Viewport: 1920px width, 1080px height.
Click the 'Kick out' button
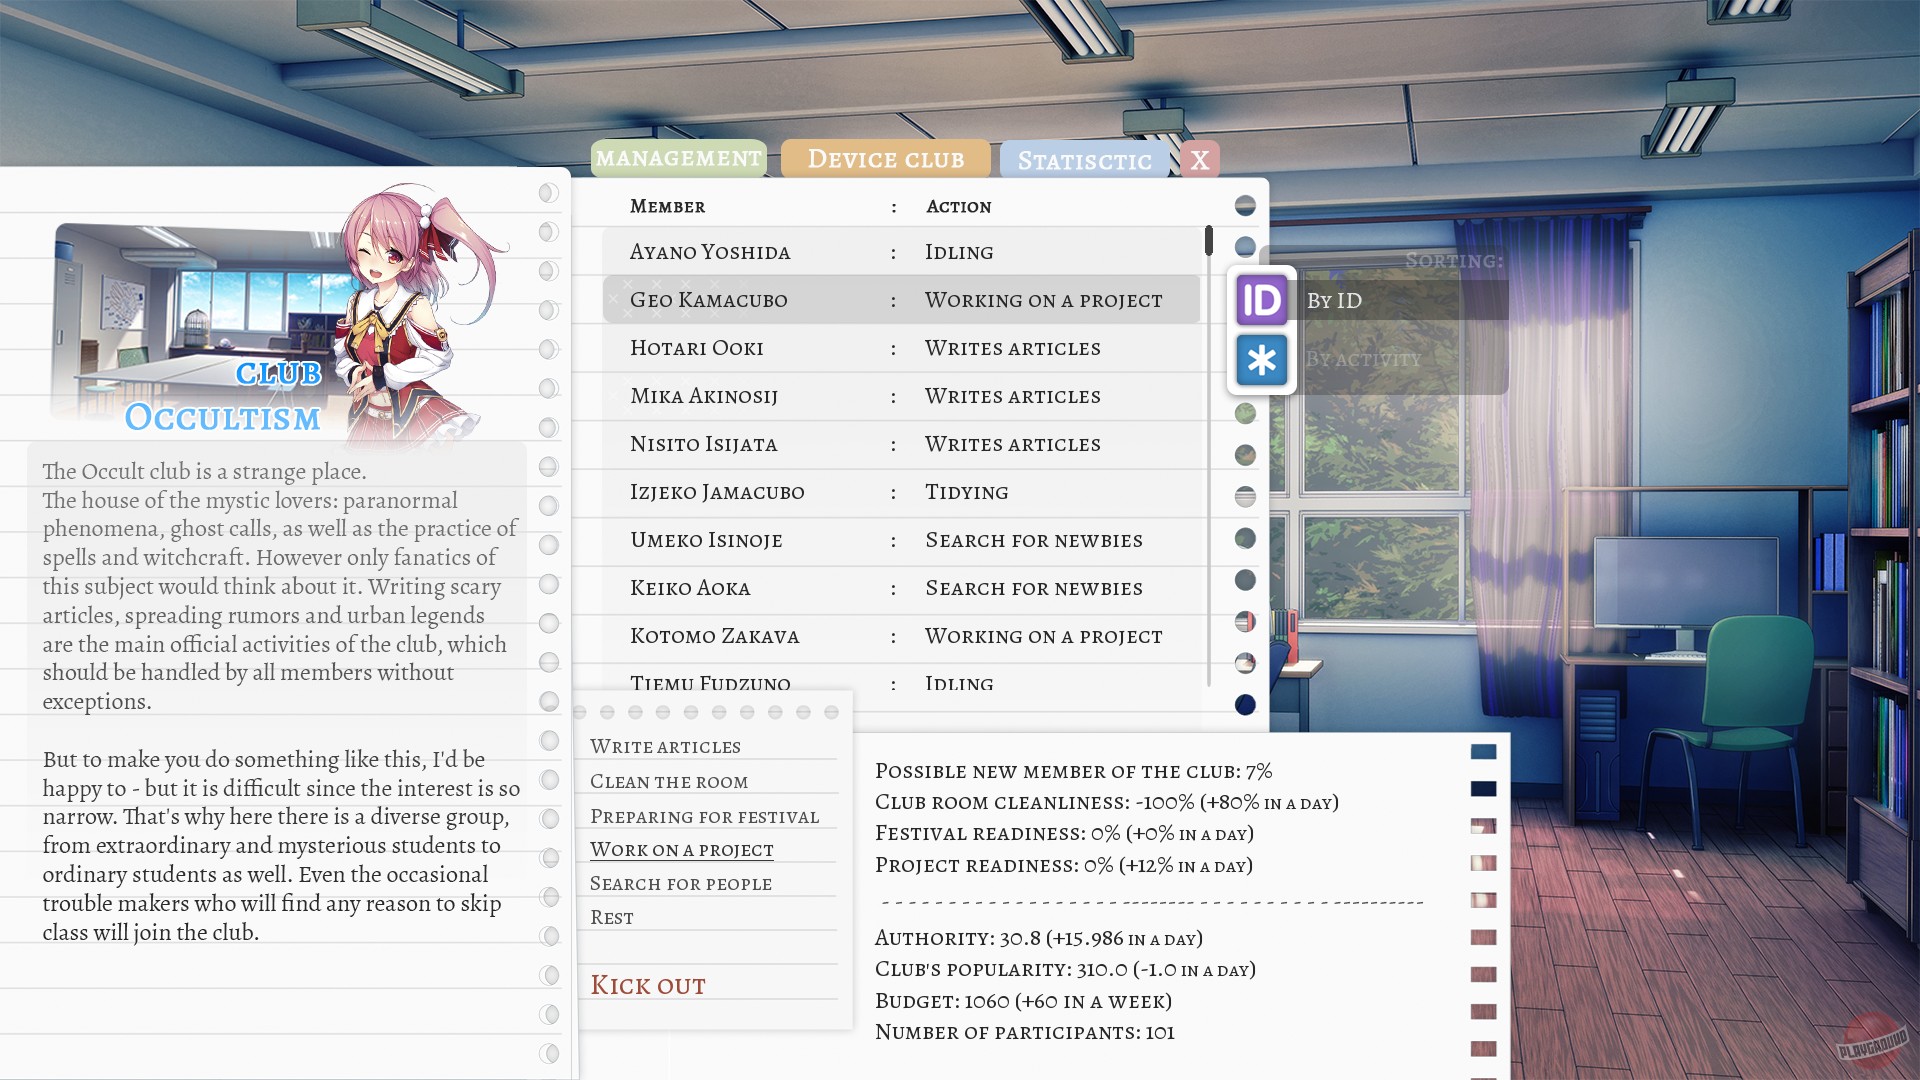pos(648,985)
